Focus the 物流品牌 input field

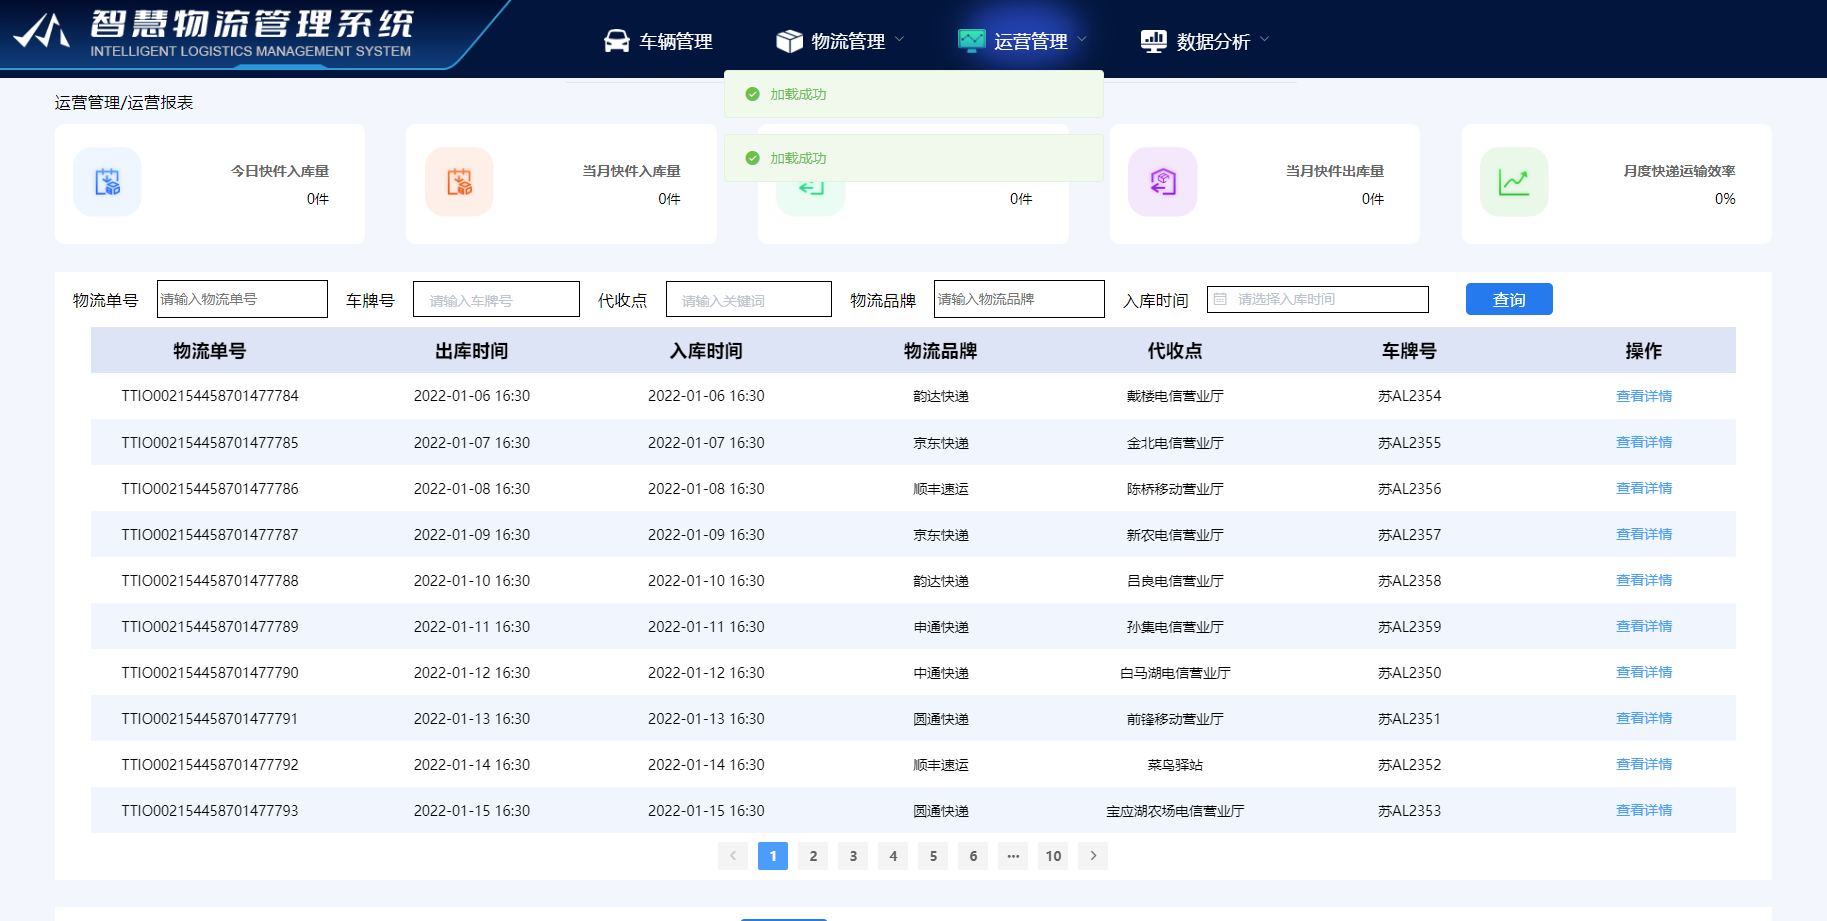(x=1019, y=299)
